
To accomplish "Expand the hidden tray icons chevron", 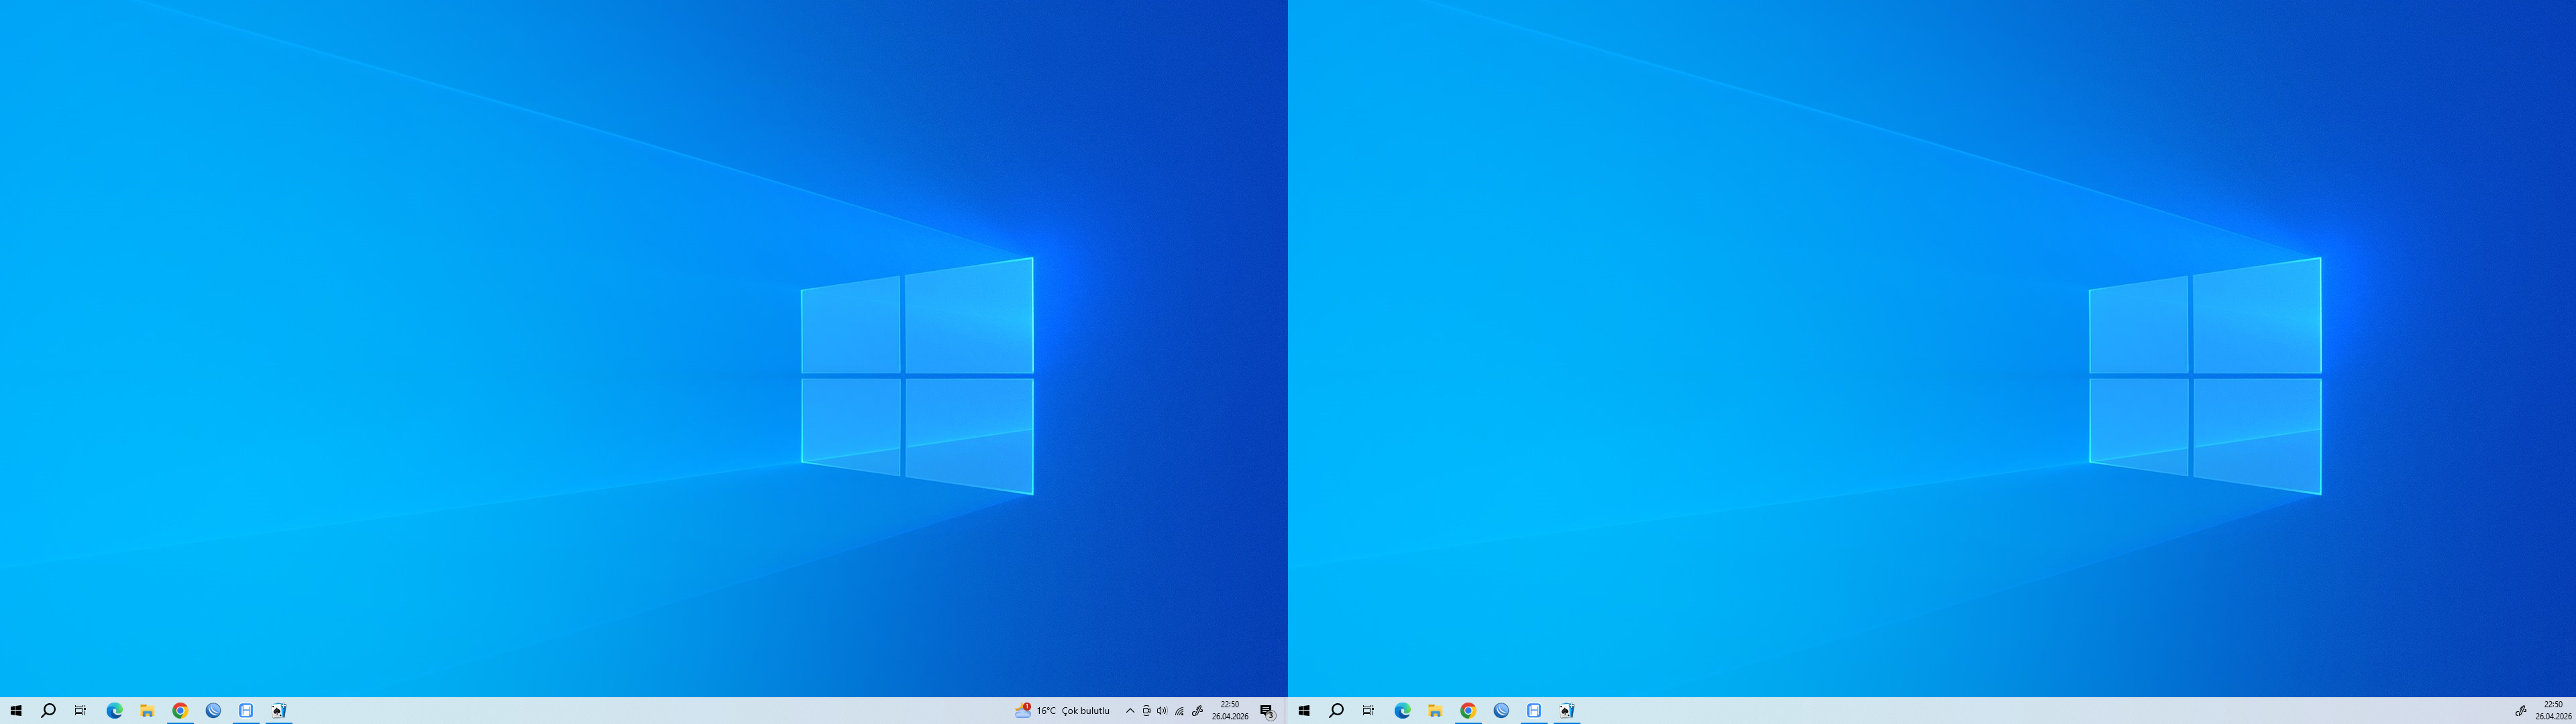I will (1130, 711).
